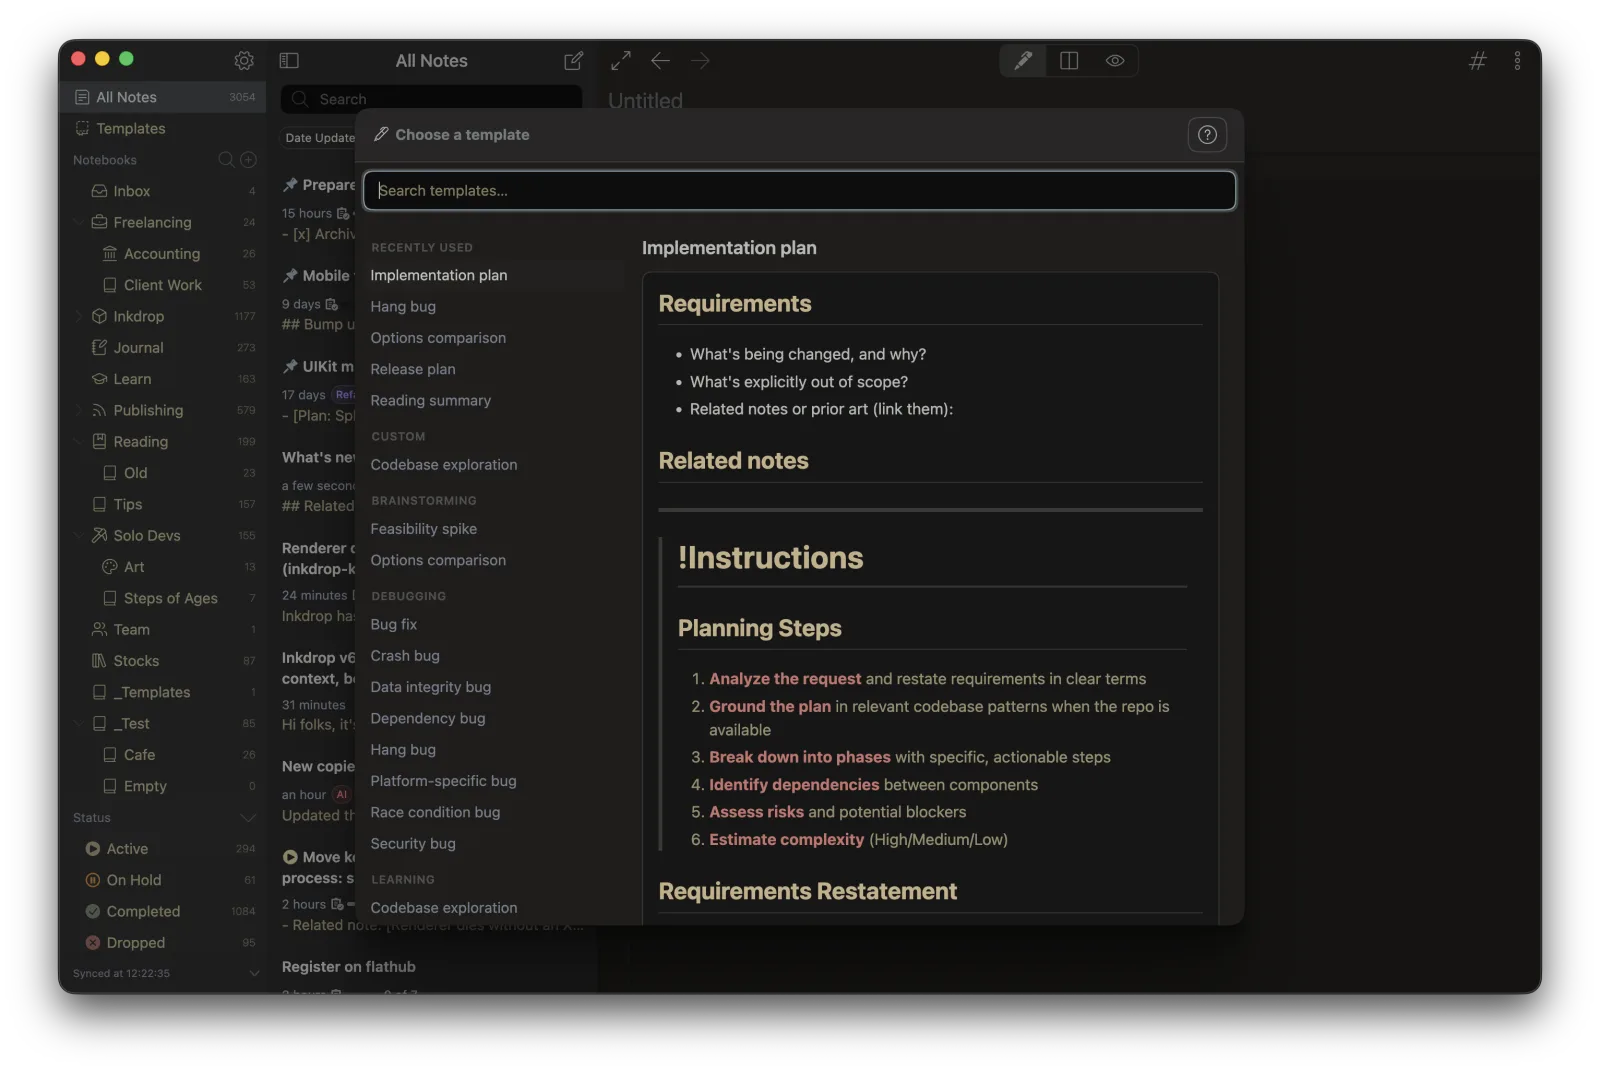Click the Search templates input field
1600x1071 pixels.
point(799,190)
